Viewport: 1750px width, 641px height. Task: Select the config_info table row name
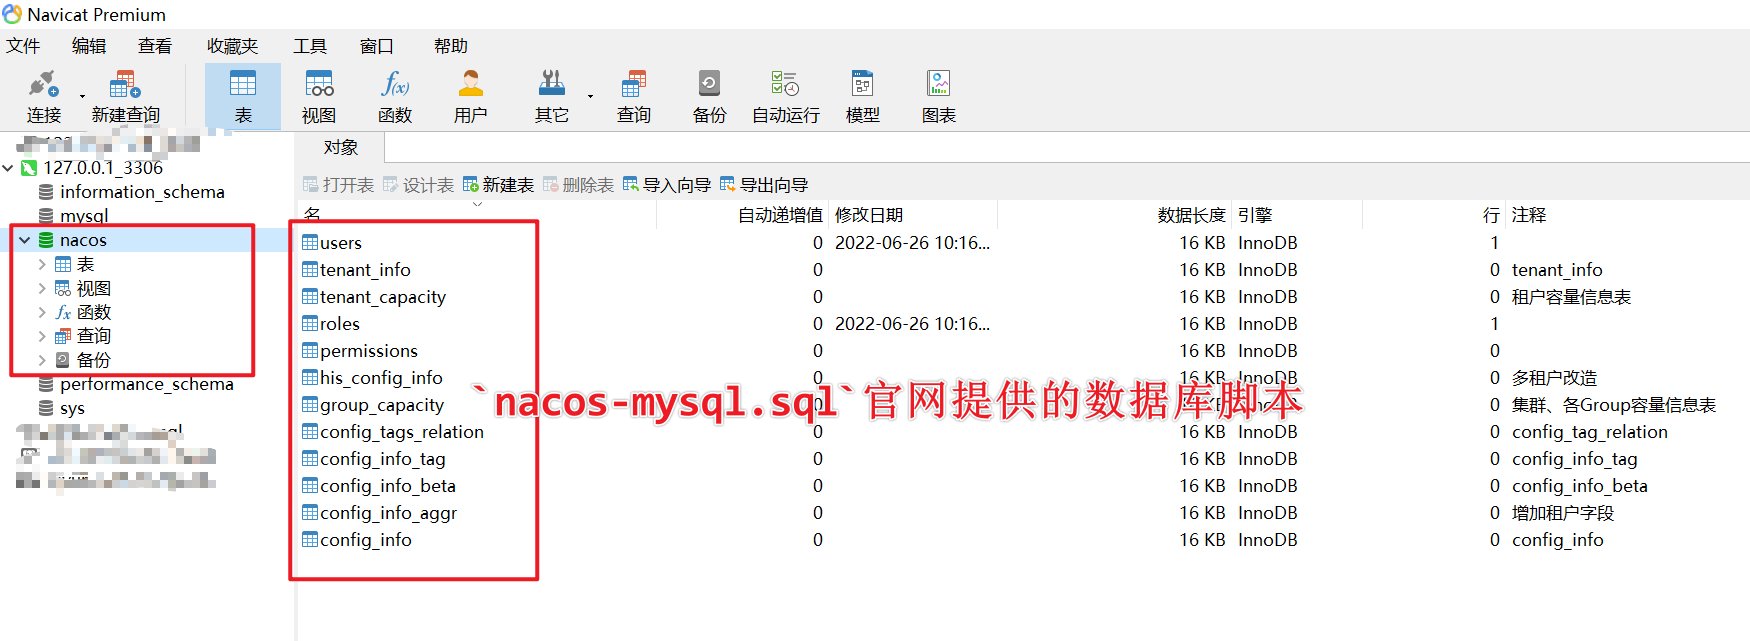(x=366, y=540)
